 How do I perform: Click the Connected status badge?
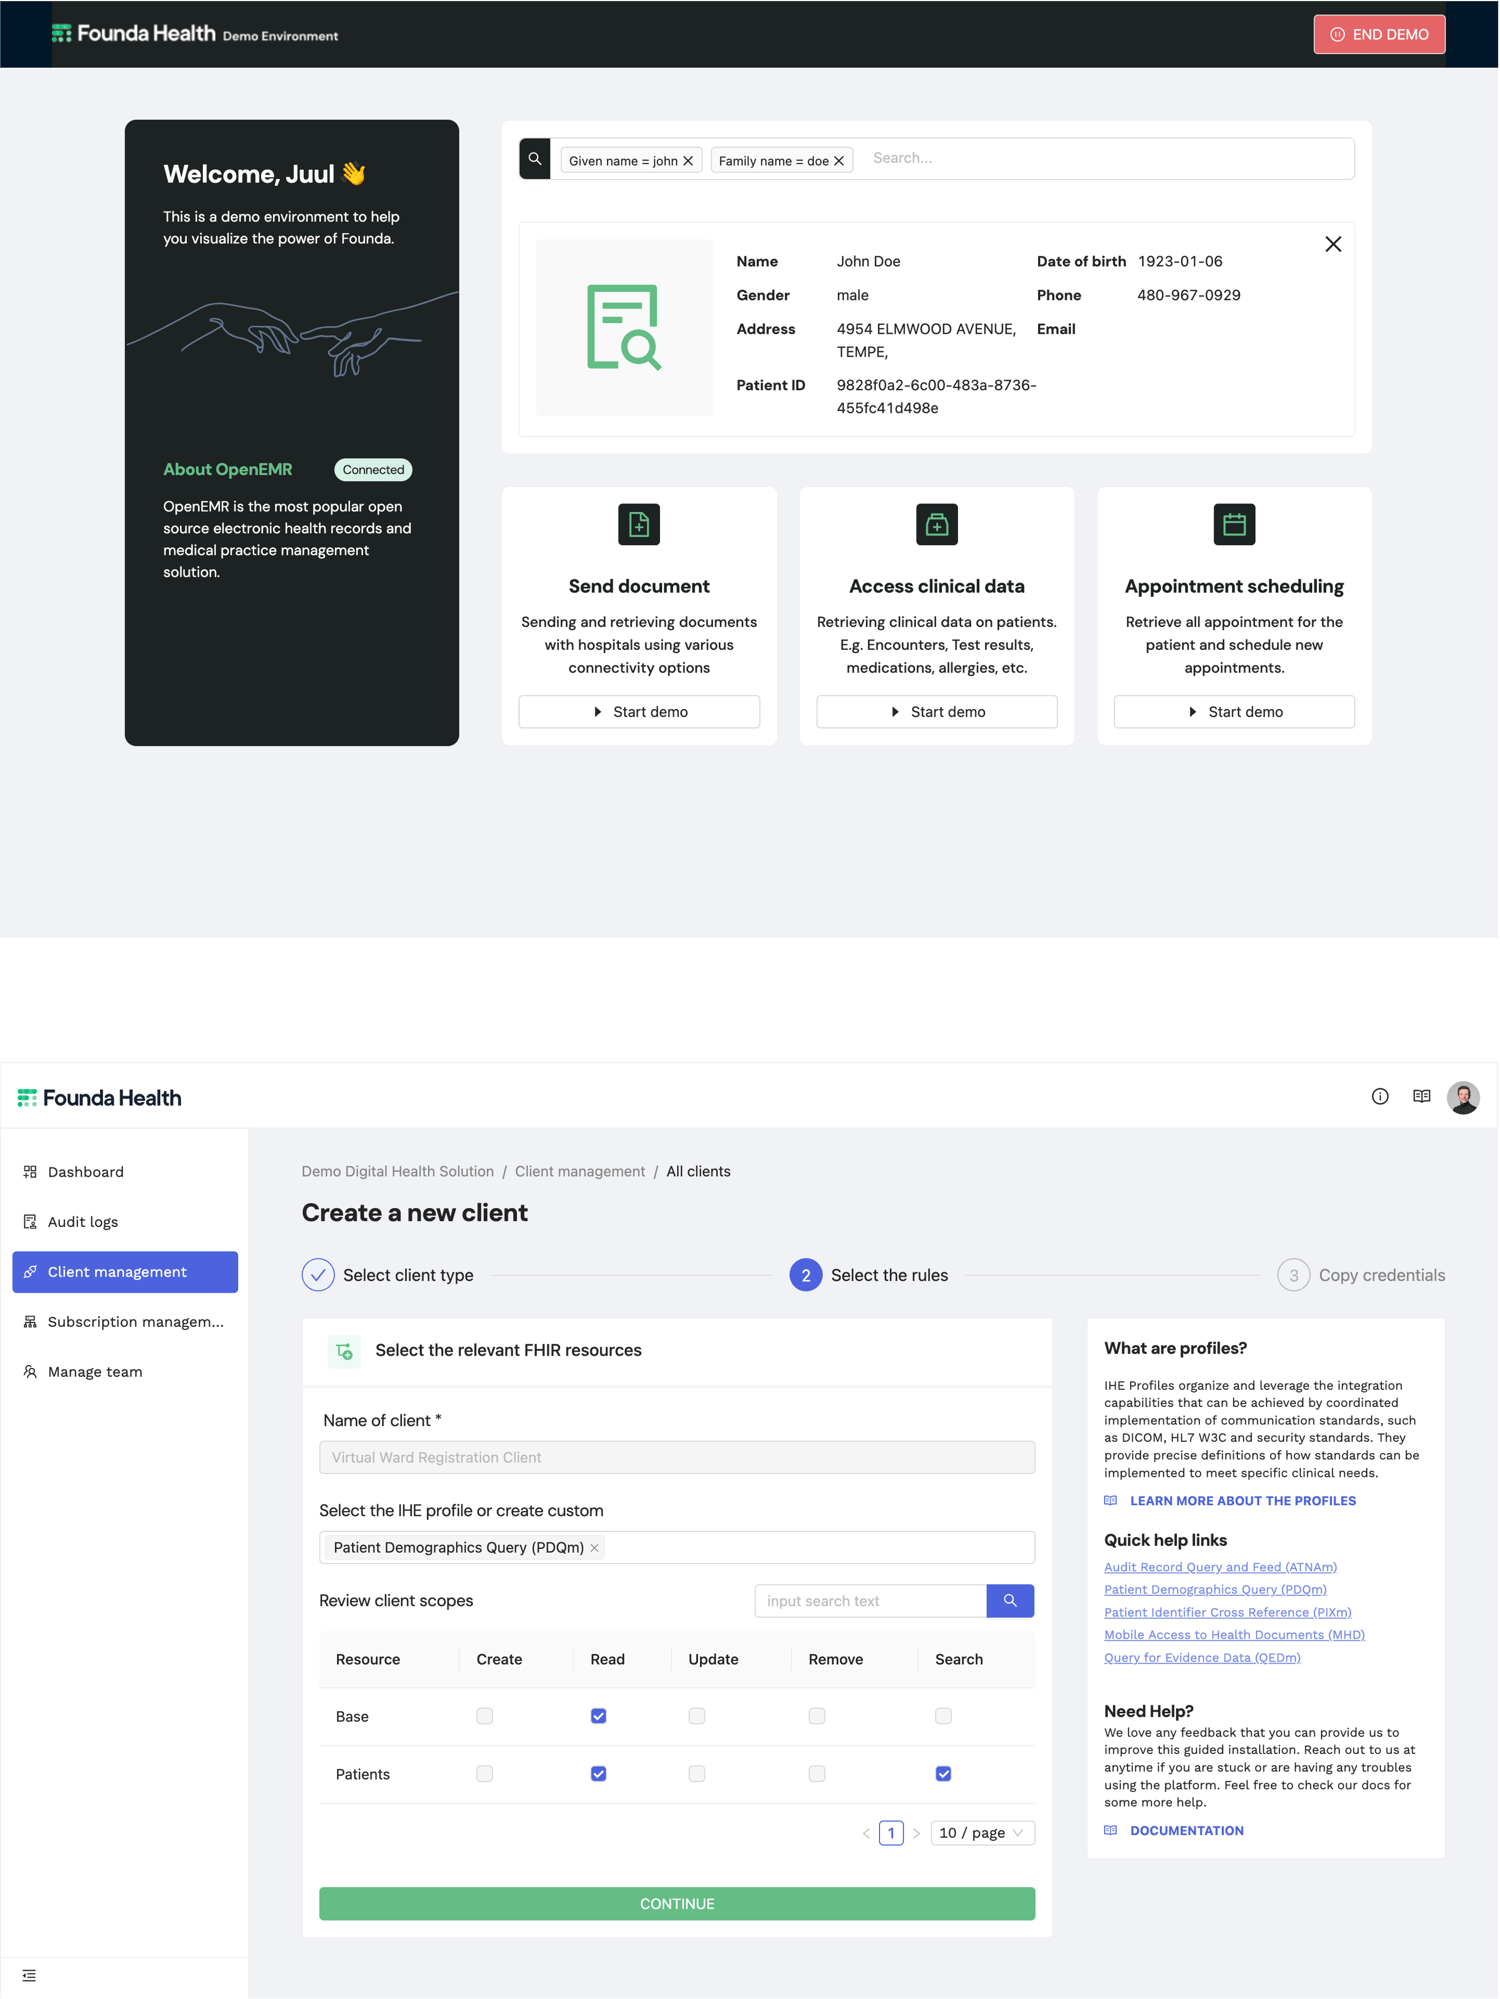click(373, 470)
